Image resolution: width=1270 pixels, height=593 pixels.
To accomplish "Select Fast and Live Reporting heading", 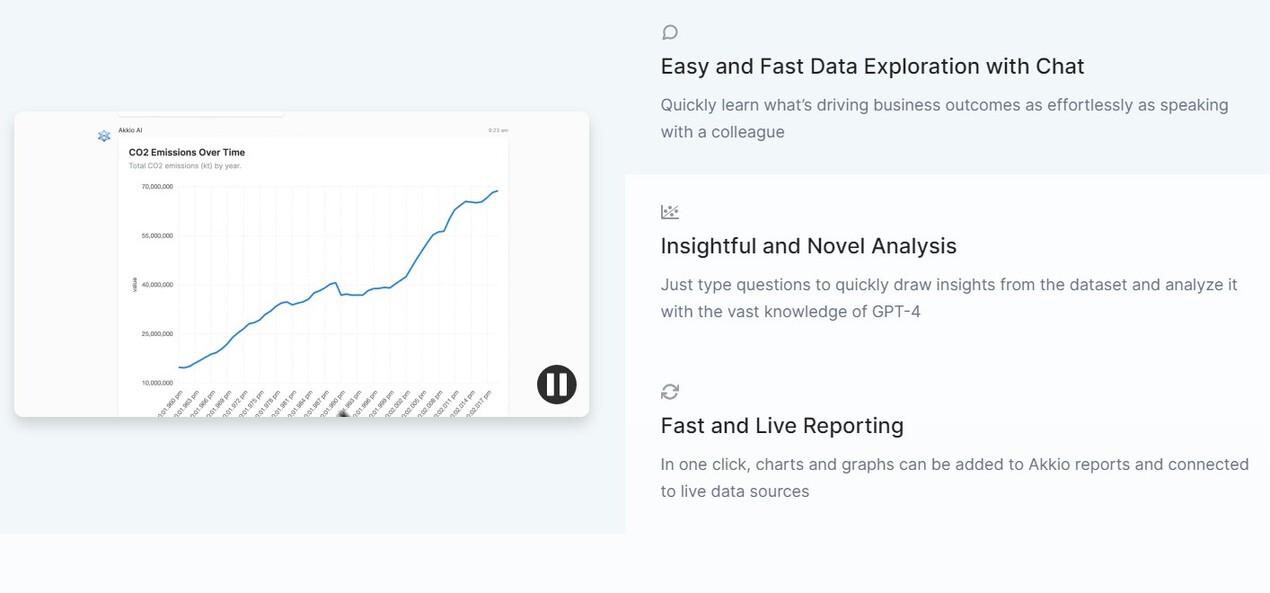I will coord(781,426).
